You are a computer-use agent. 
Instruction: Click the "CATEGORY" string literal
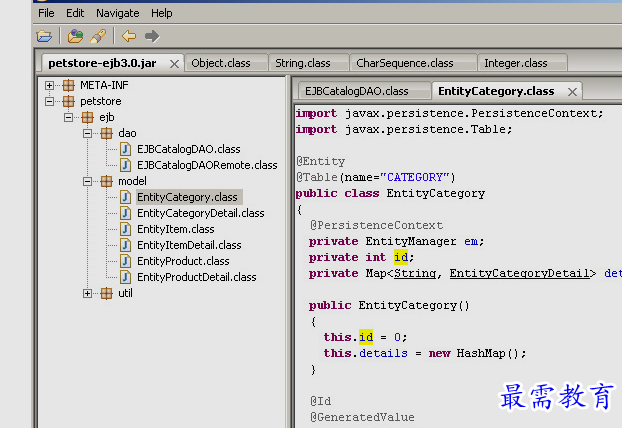pos(415,177)
